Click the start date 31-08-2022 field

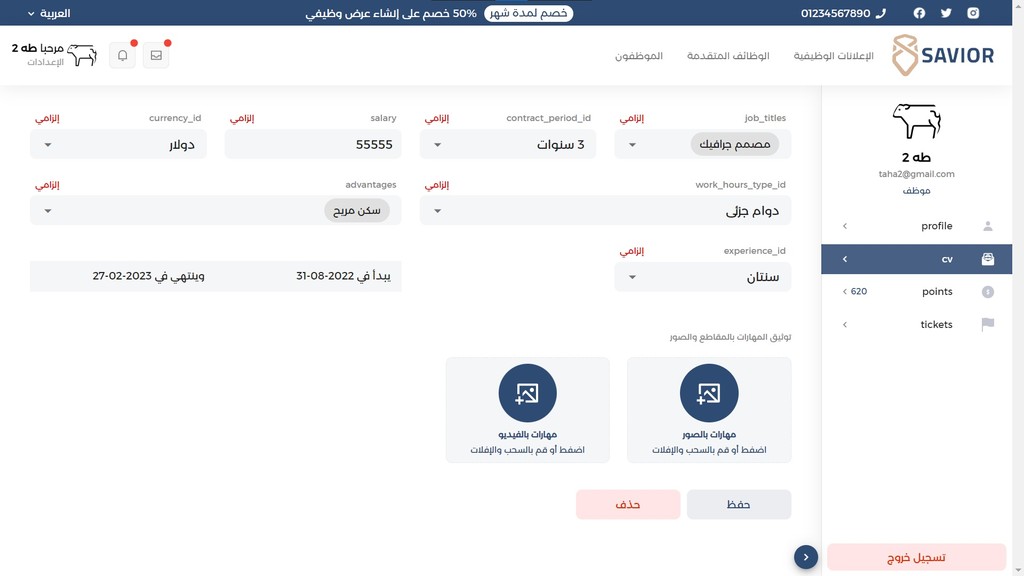(x=344, y=276)
